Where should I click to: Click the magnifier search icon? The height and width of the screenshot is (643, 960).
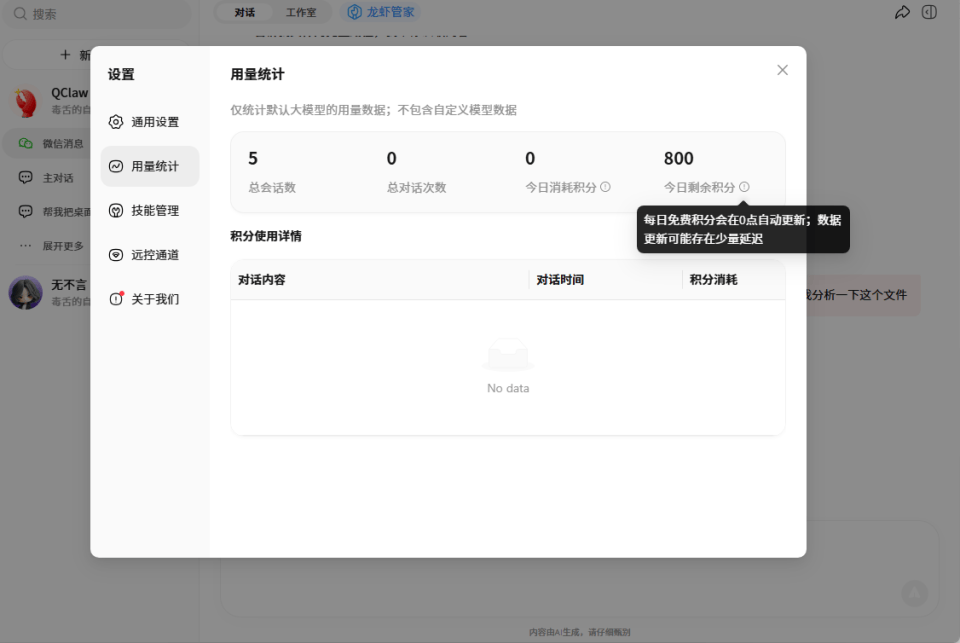coord(20,13)
